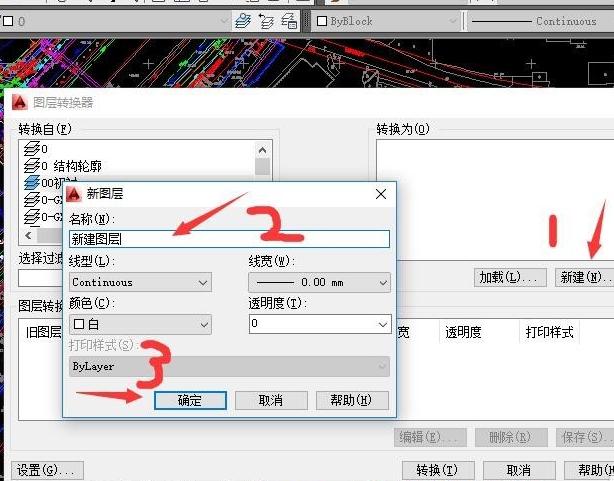
Task: Open the 线型 Continuous dropdown
Action: pyautogui.click(x=140, y=282)
